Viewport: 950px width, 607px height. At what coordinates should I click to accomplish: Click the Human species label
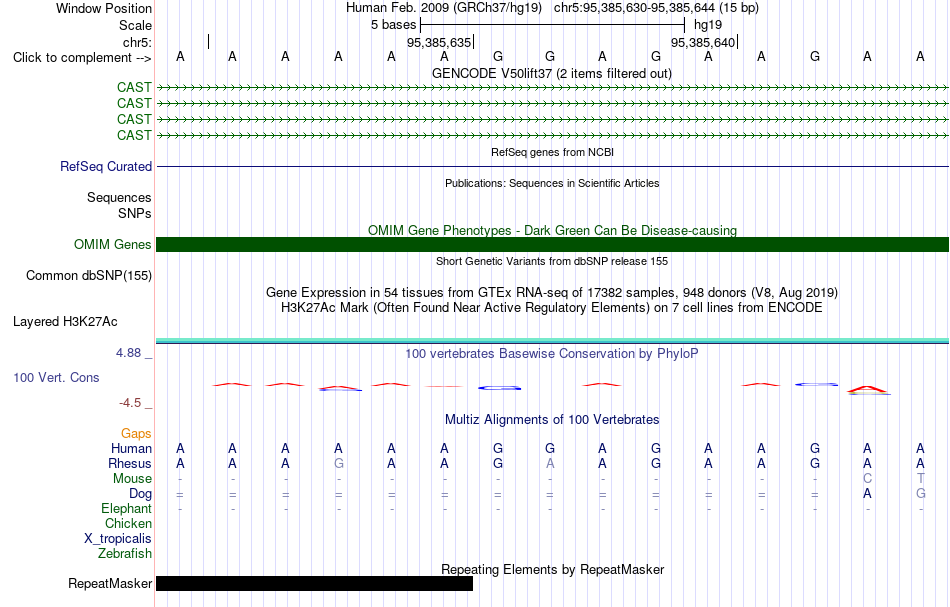tap(131, 449)
